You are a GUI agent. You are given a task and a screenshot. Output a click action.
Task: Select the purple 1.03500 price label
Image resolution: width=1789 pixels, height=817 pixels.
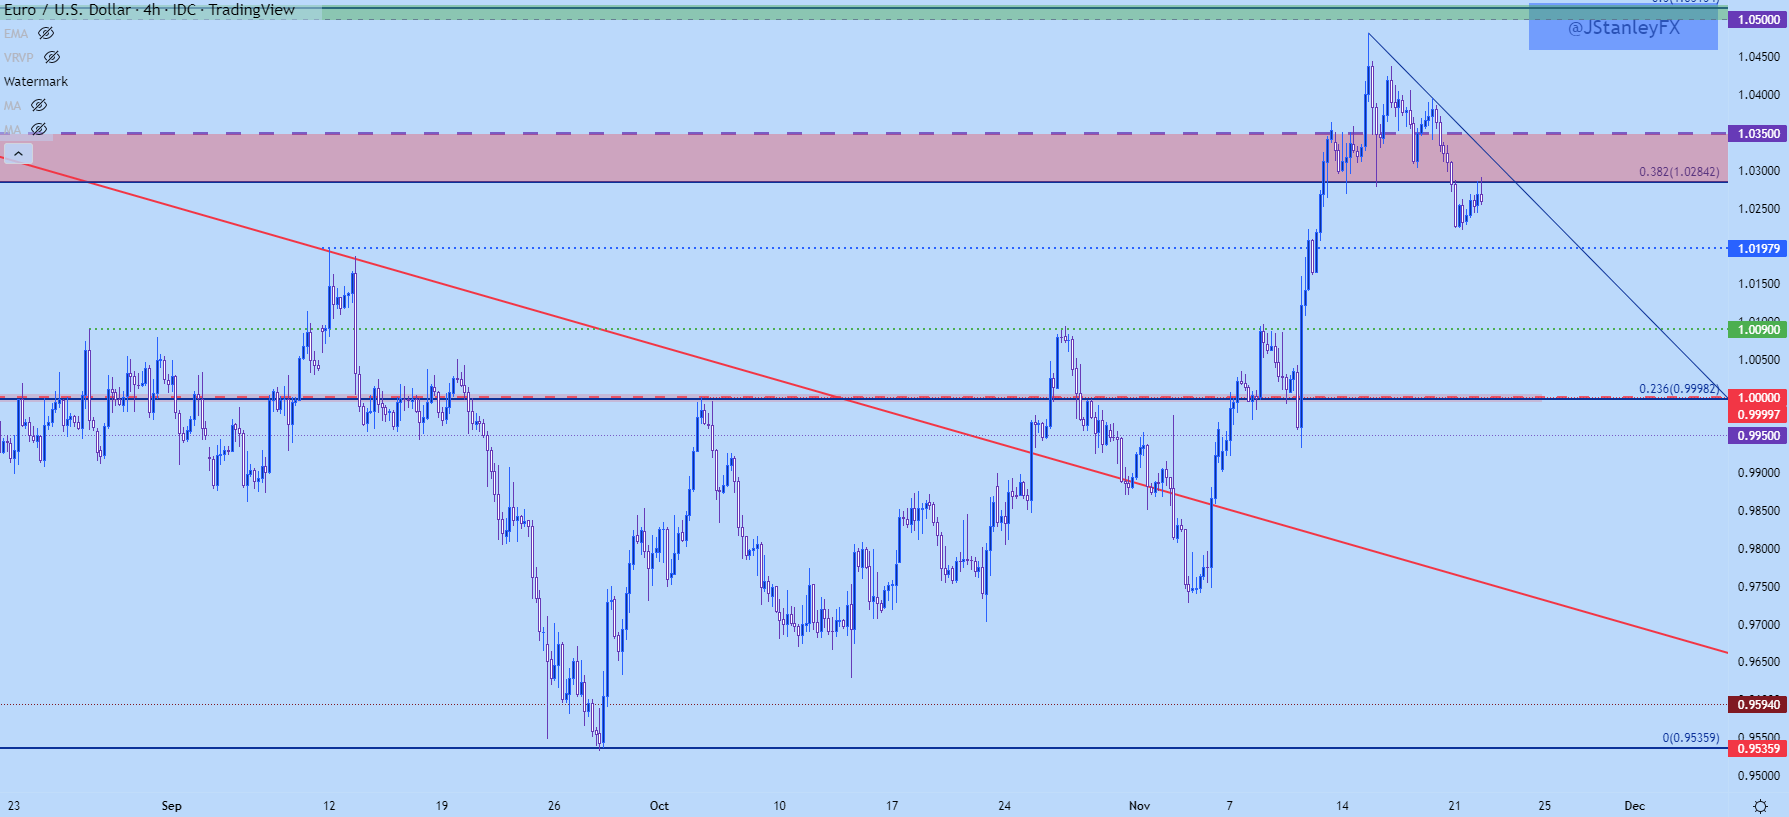(1758, 133)
